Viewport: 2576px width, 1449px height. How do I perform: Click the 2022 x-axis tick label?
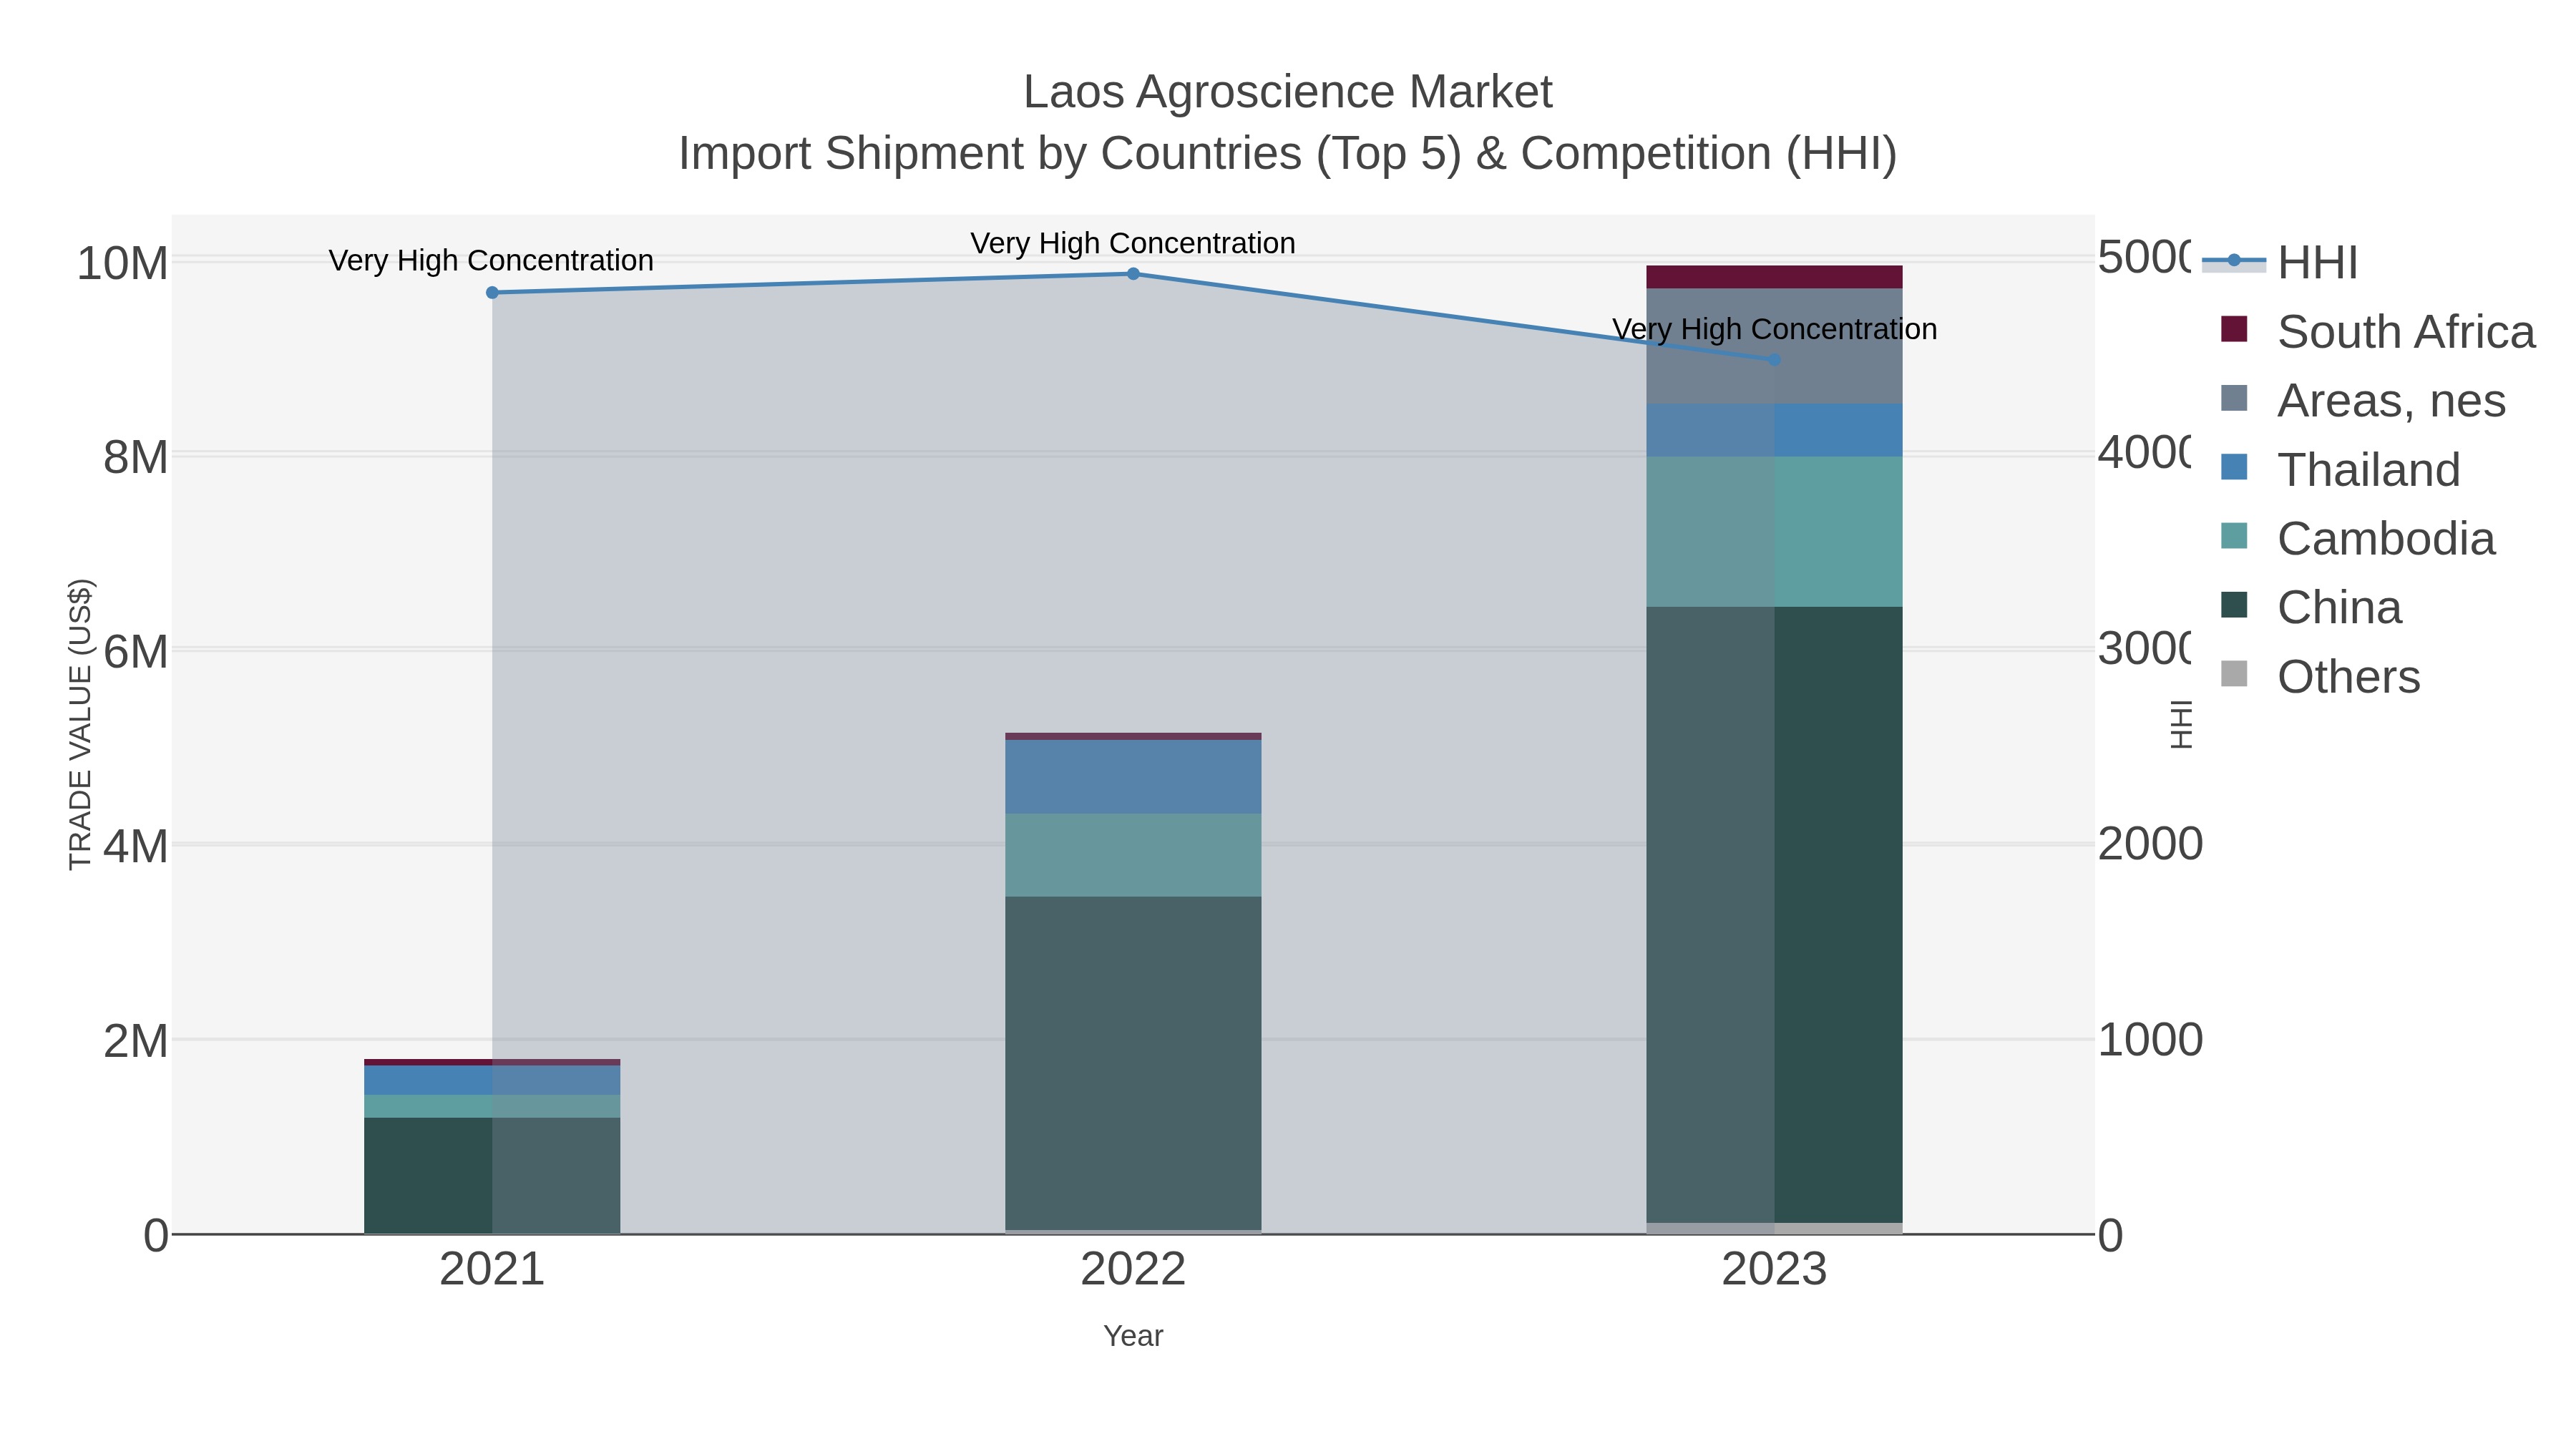[1133, 1270]
